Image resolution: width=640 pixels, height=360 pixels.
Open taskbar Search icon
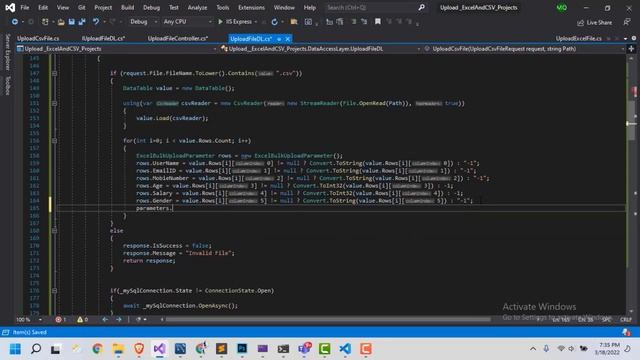pyautogui.click(x=36, y=349)
